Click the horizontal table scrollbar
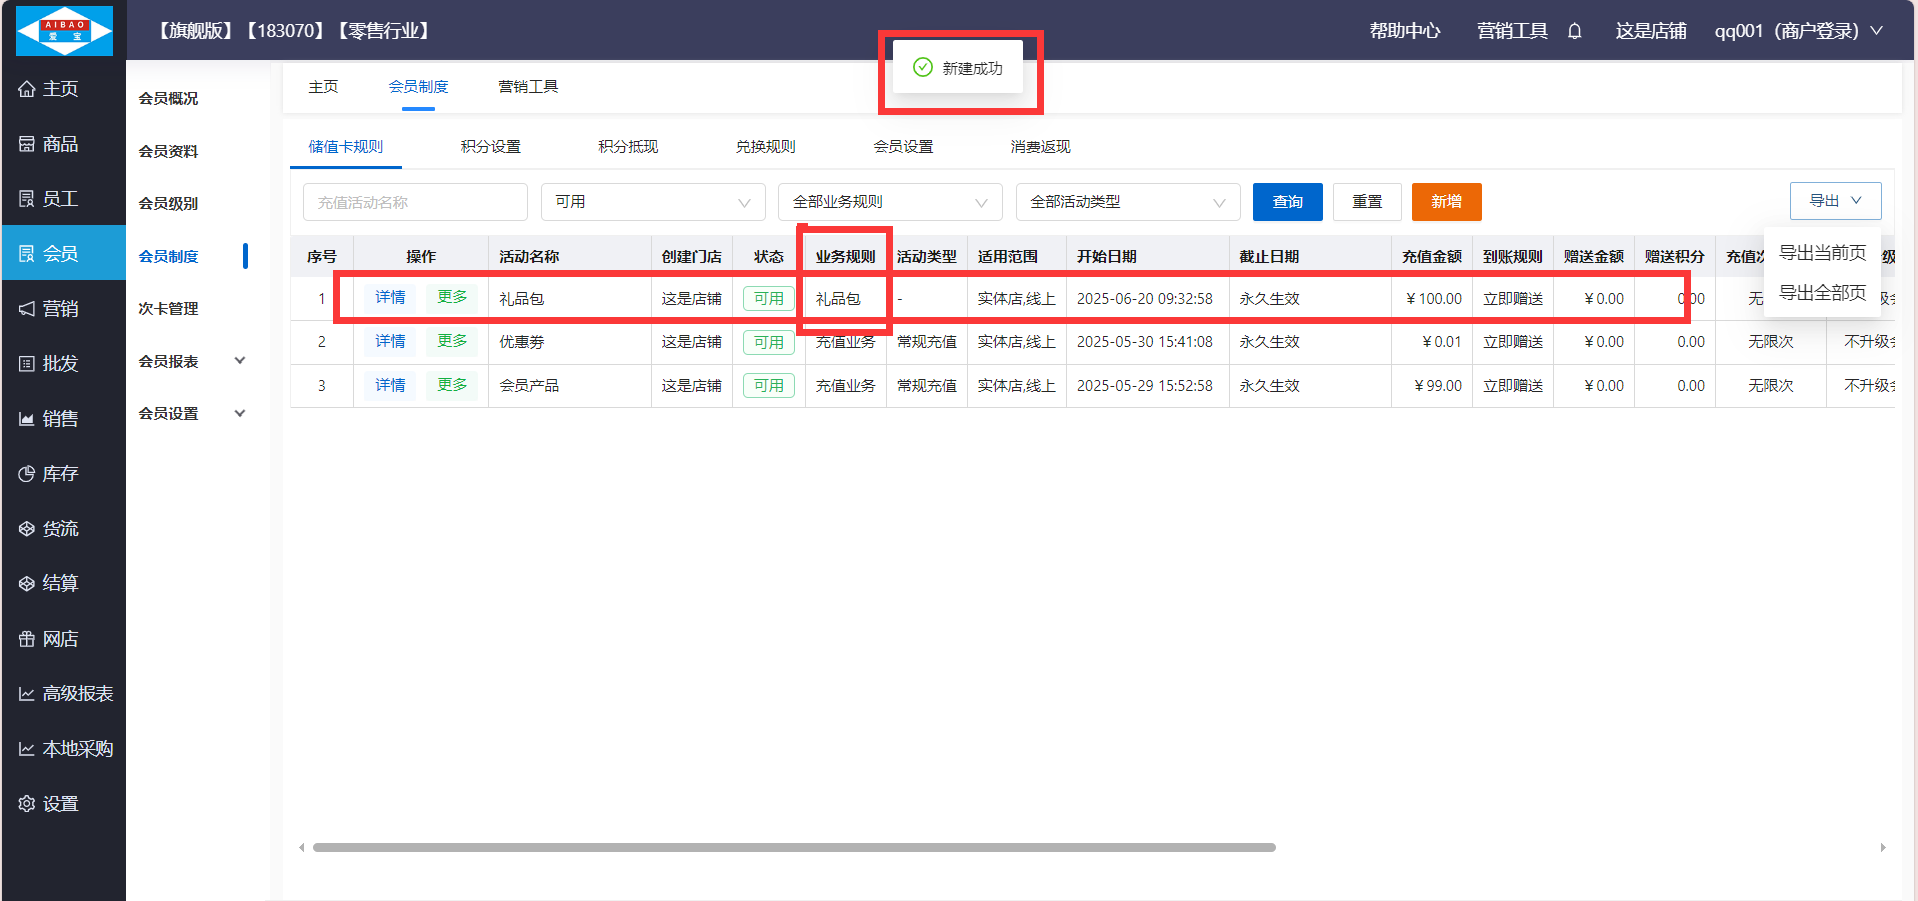1918x901 pixels. point(793,847)
